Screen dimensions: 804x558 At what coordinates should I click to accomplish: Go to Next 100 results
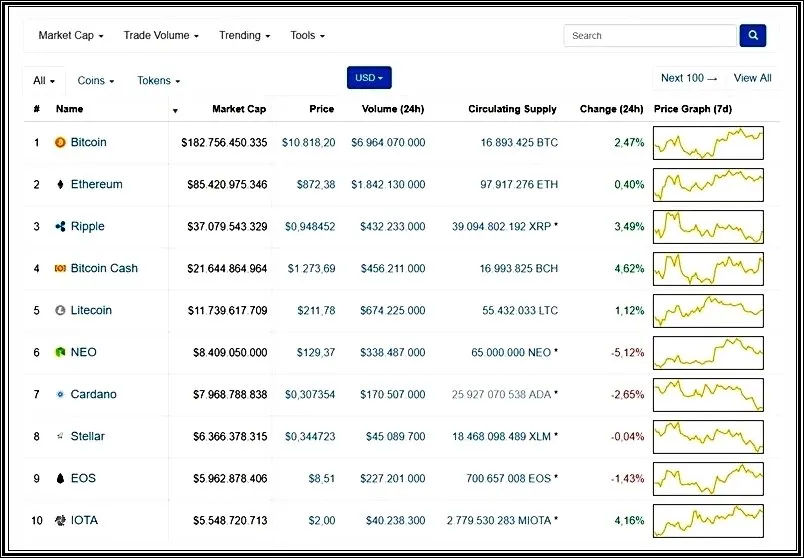[689, 78]
